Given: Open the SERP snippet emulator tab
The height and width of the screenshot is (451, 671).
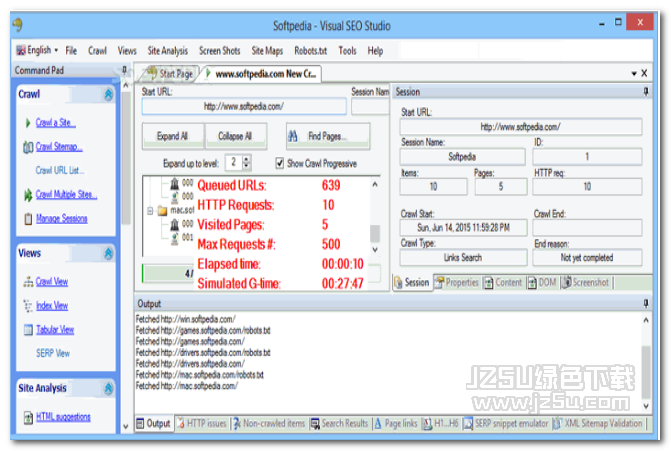Looking at the screenshot, I should pos(506,424).
